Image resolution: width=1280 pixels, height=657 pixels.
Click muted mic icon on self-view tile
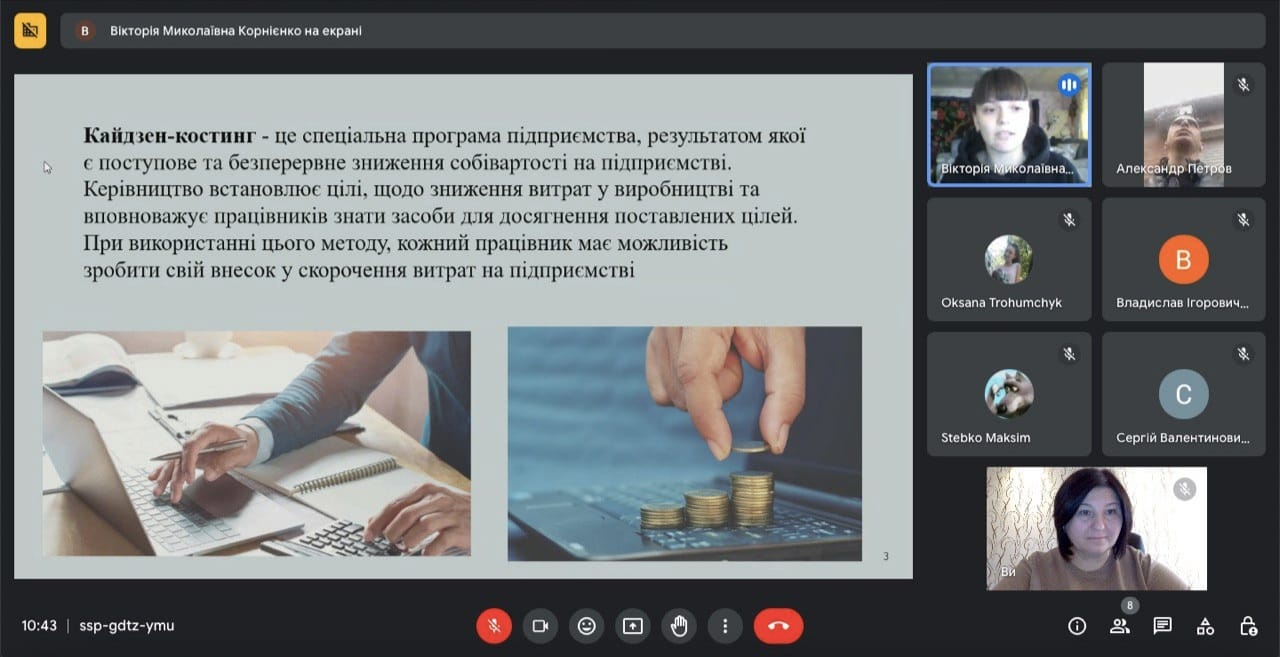pyautogui.click(x=1185, y=489)
